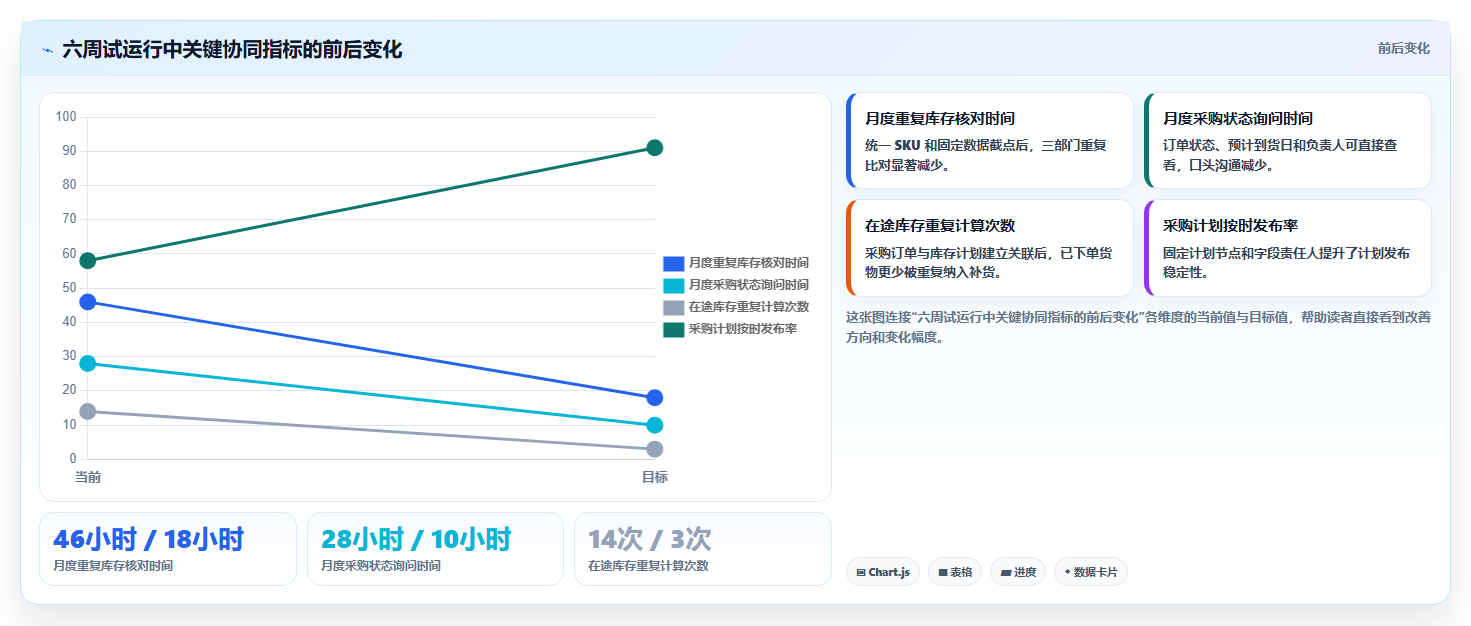Toggle the 在途库存重复计算次数 legend swatch

673,307
